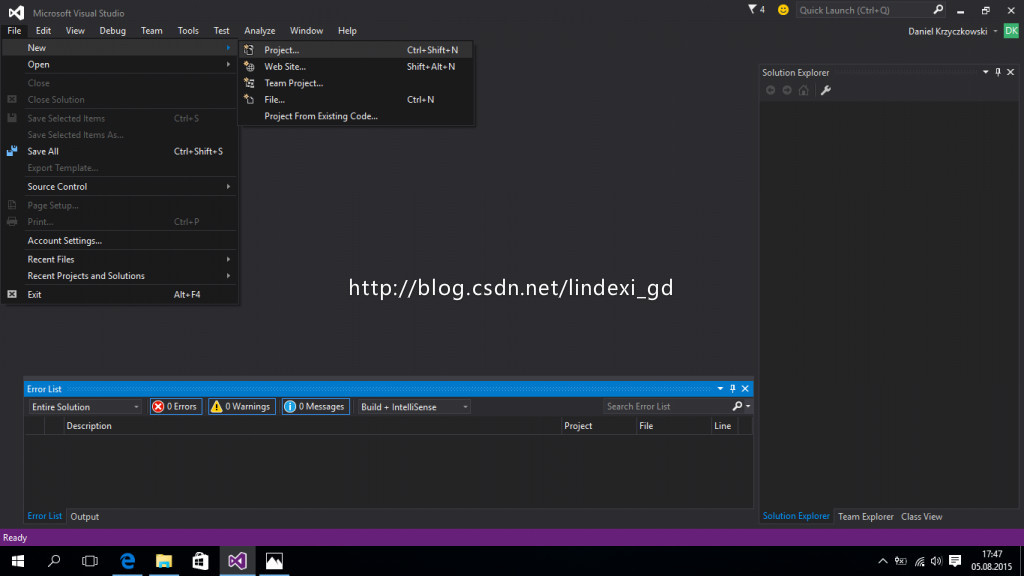Open the Tools menu
Viewport: 1024px width, 576px height.
(188, 31)
